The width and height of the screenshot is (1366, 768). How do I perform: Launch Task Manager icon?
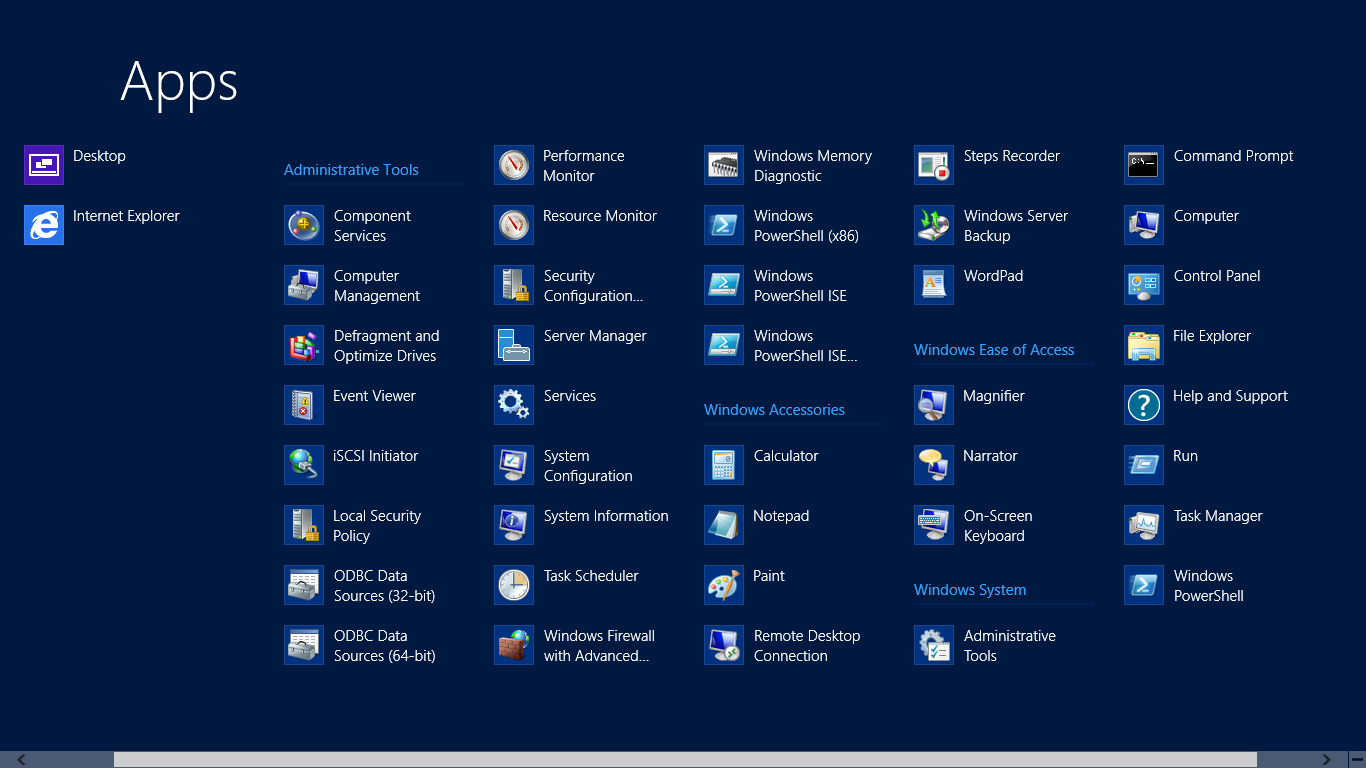point(1144,525)
